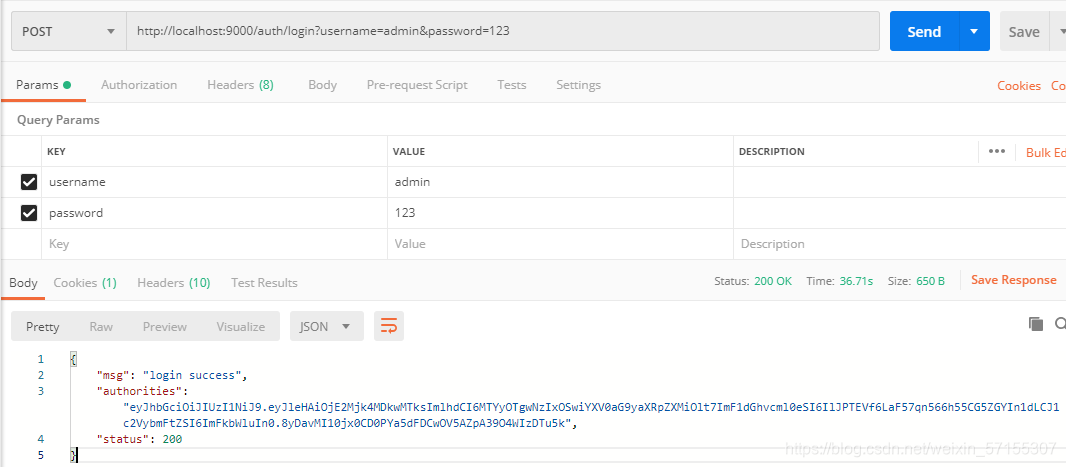Select the Visualize view
1066x467 pixels.
[241, 326]
